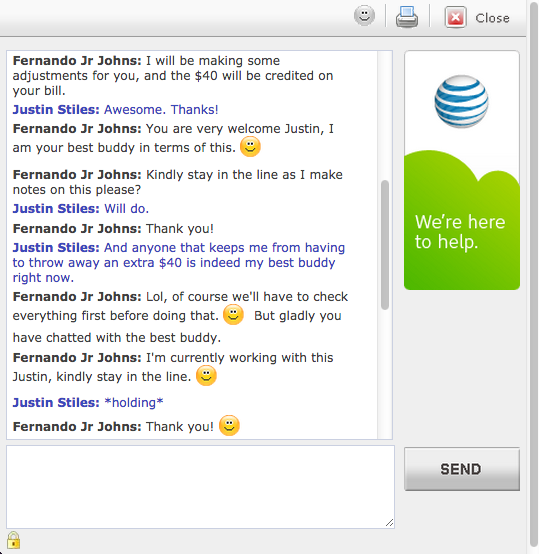Click inside the message text box
The width and height of the screenshot is (539, 554).
(x=200, y=487)
